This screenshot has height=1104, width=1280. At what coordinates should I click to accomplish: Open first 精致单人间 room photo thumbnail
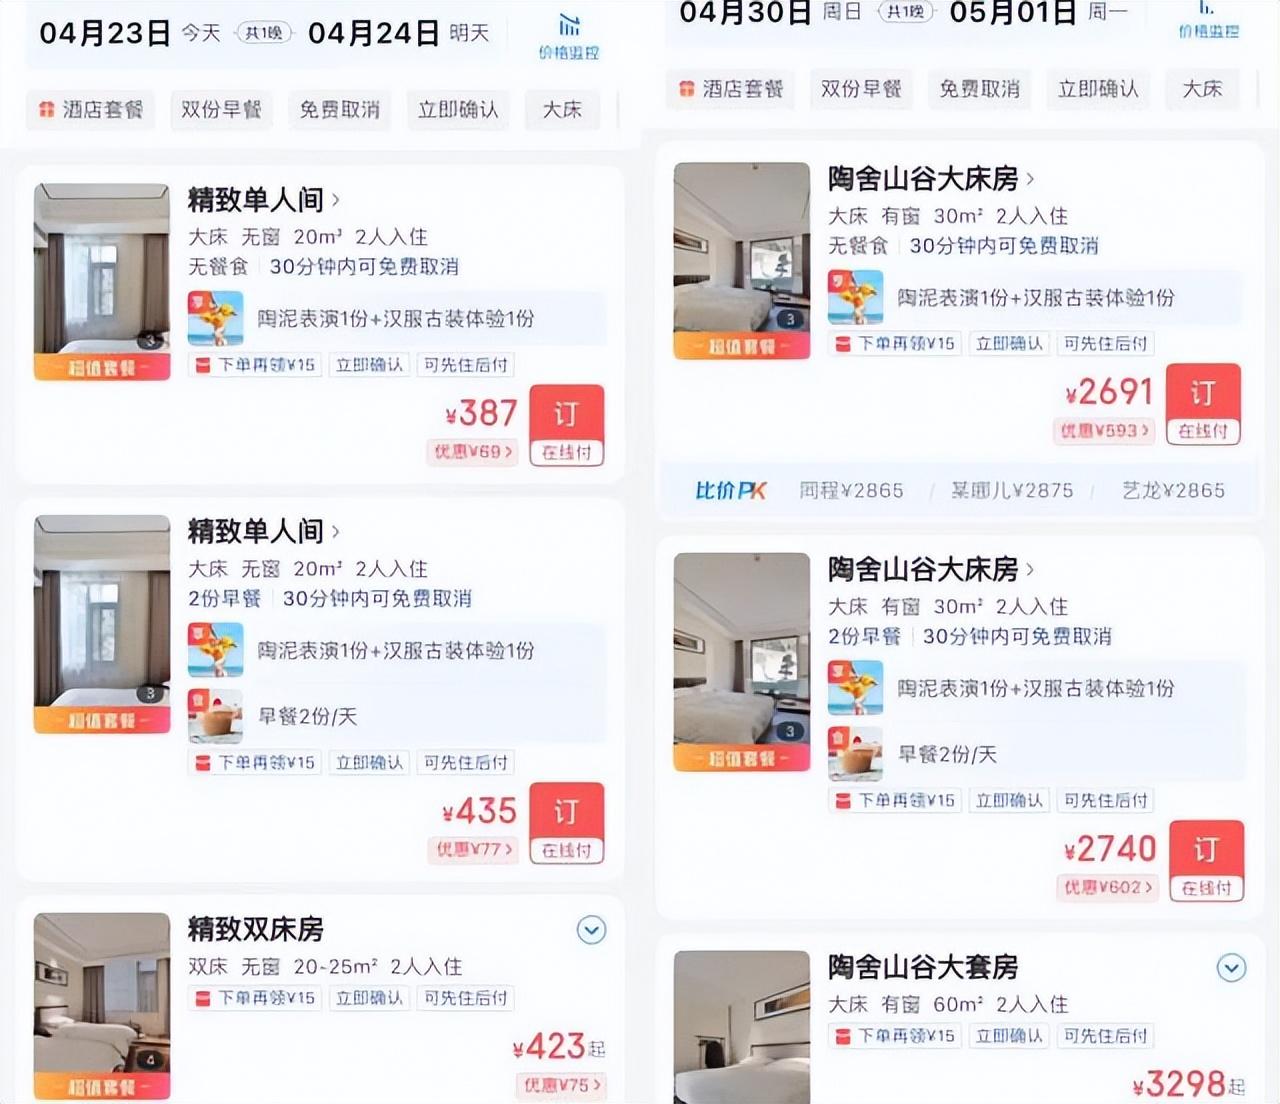[x=102, y=281]
